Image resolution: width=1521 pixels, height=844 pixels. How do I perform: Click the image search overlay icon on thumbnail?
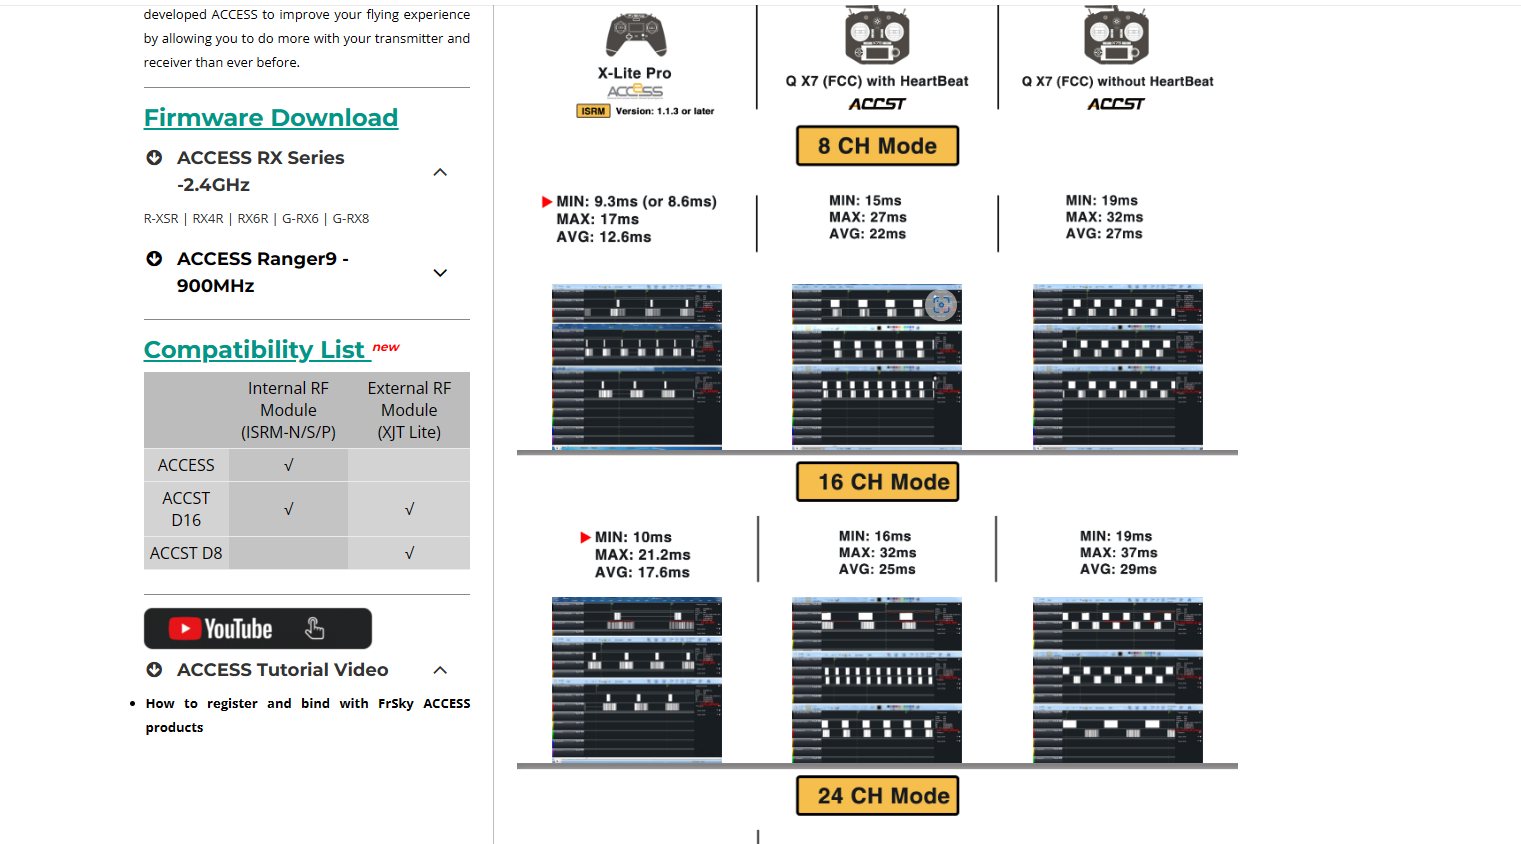(x=941, y=305)
